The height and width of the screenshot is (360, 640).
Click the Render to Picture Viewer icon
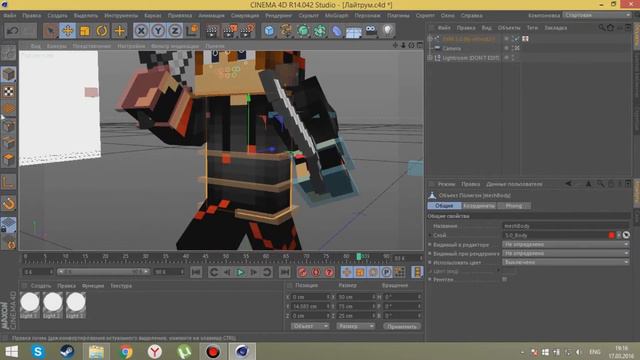tap(229, 31)
